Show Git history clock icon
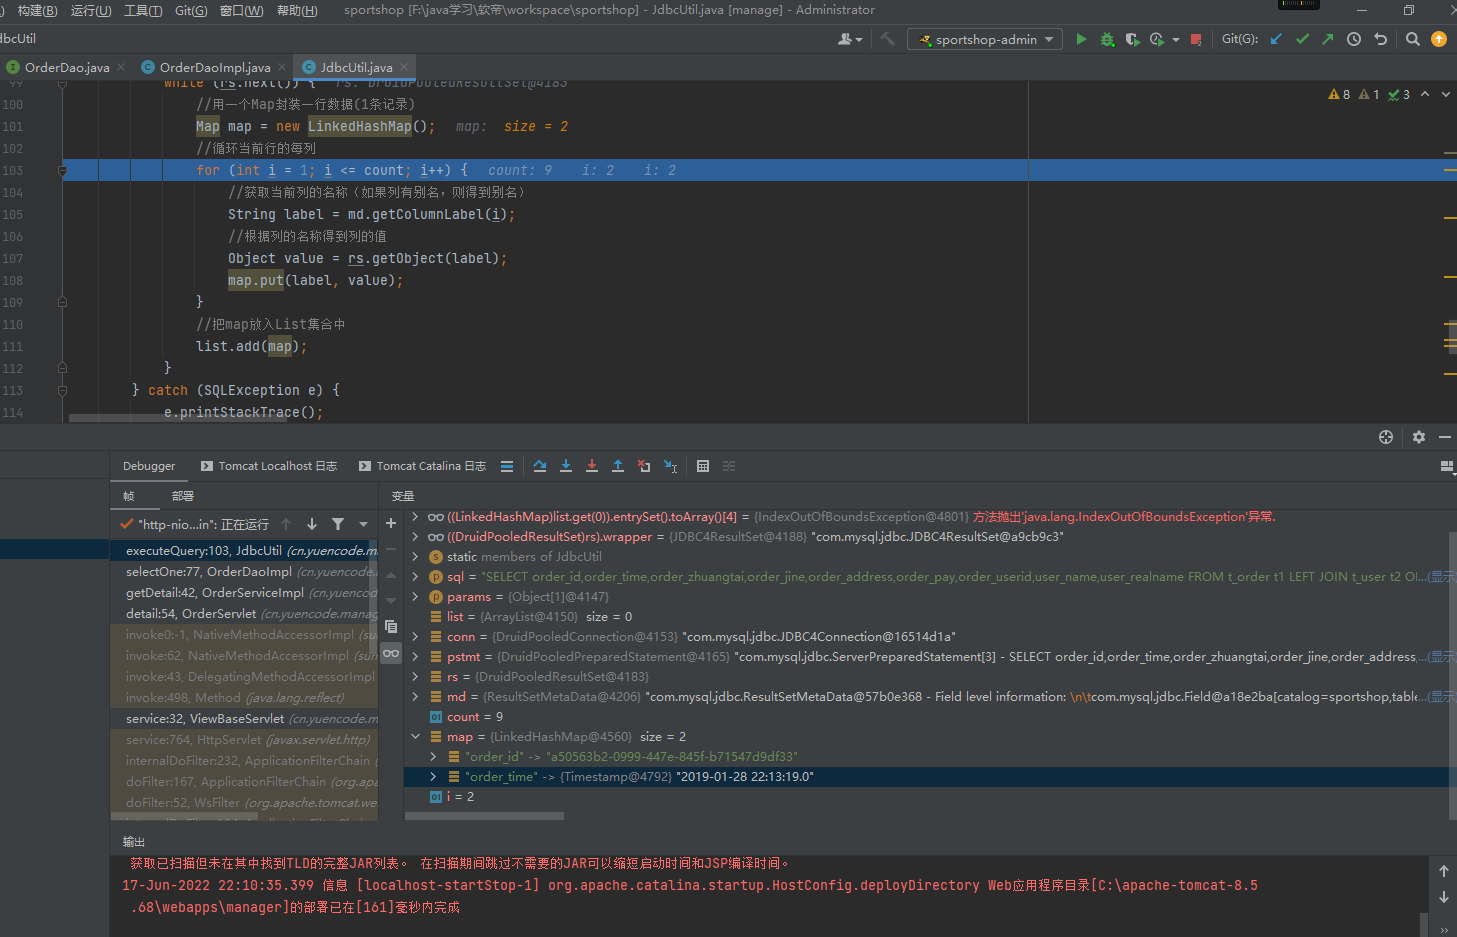This screenshot has width=1457, height=937. coord(1354,39)
